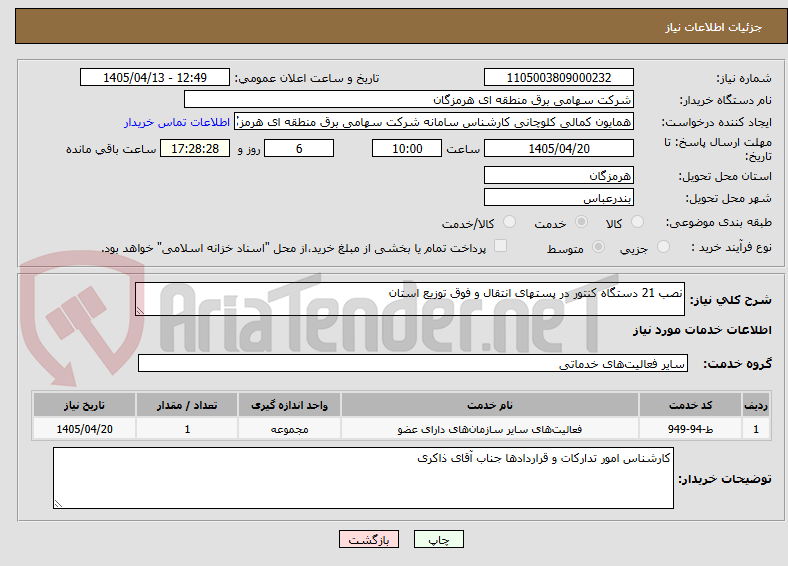Screen dimensions: 788x566
Task: Click the announcement date field 1405/04/13 - 12:49
Action: pos(155,77)
